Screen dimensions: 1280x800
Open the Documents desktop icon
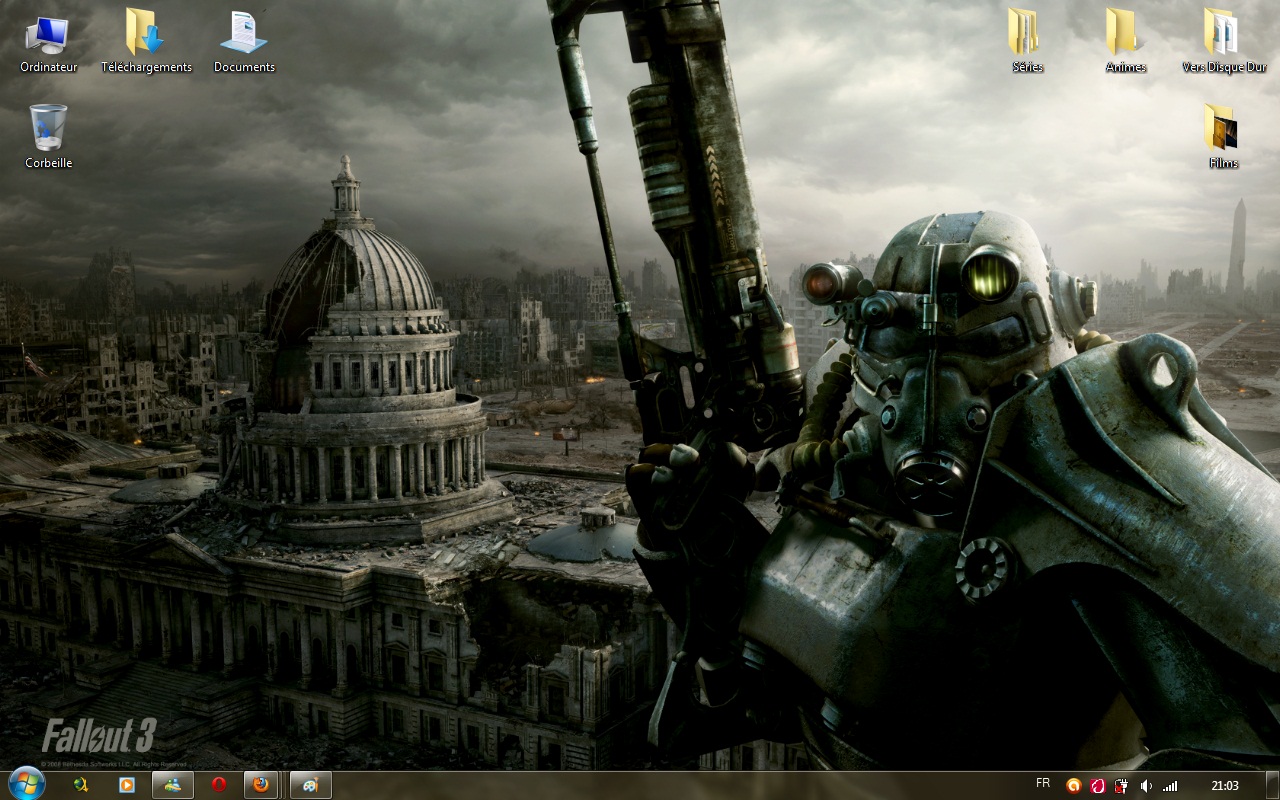(x=244, y=44)
